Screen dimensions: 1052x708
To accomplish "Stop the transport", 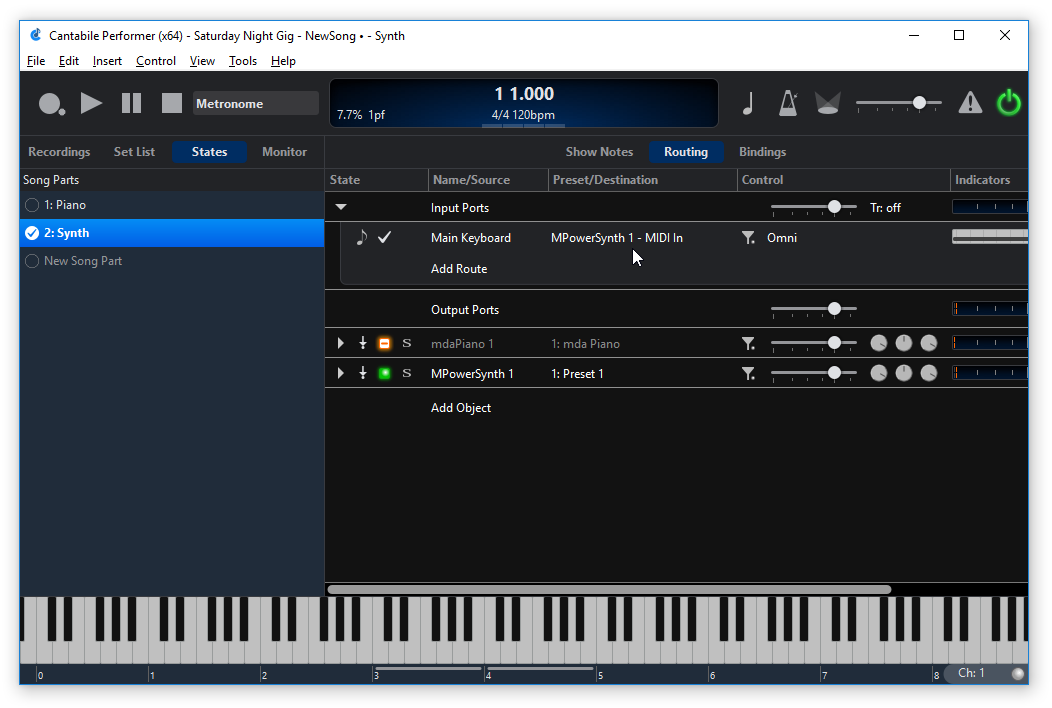I will (172, 103).
